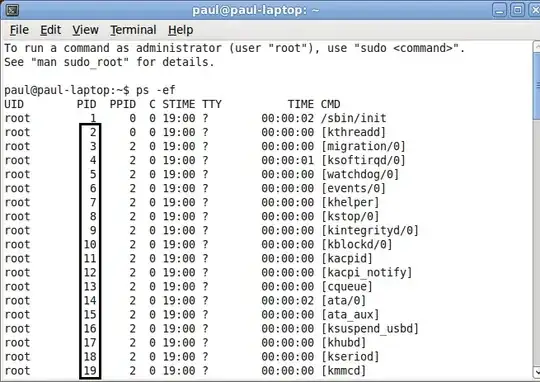Screen dimensions: 540x382
Task: Close the terminal window
Action: [534, 10]
